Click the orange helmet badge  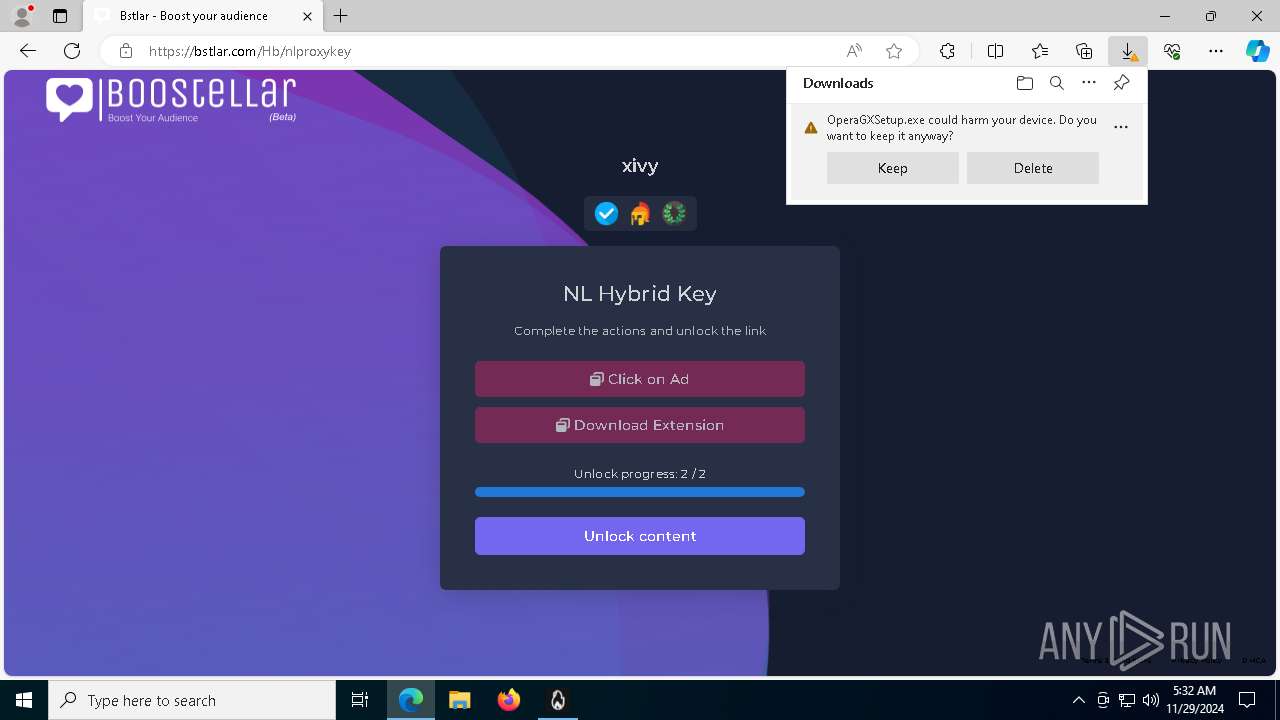[x=640, y=213]
